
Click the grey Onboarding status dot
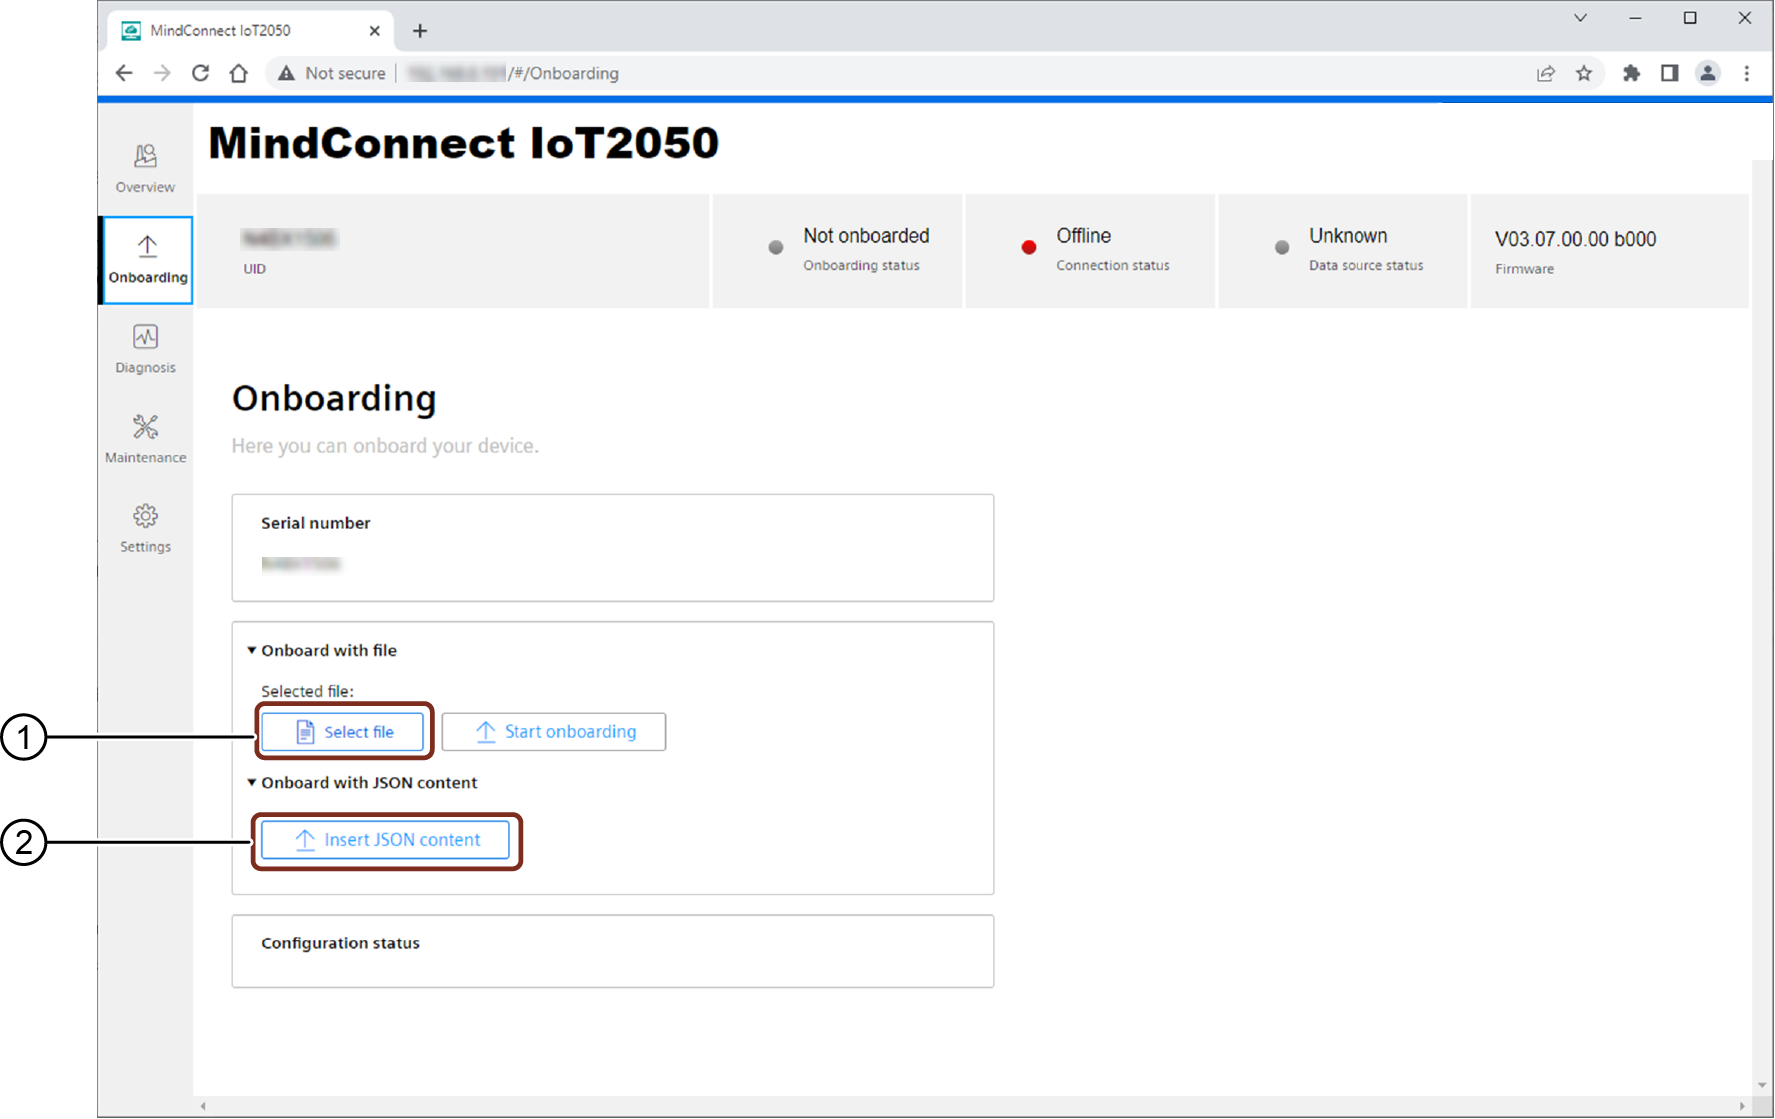pos(775,247)
